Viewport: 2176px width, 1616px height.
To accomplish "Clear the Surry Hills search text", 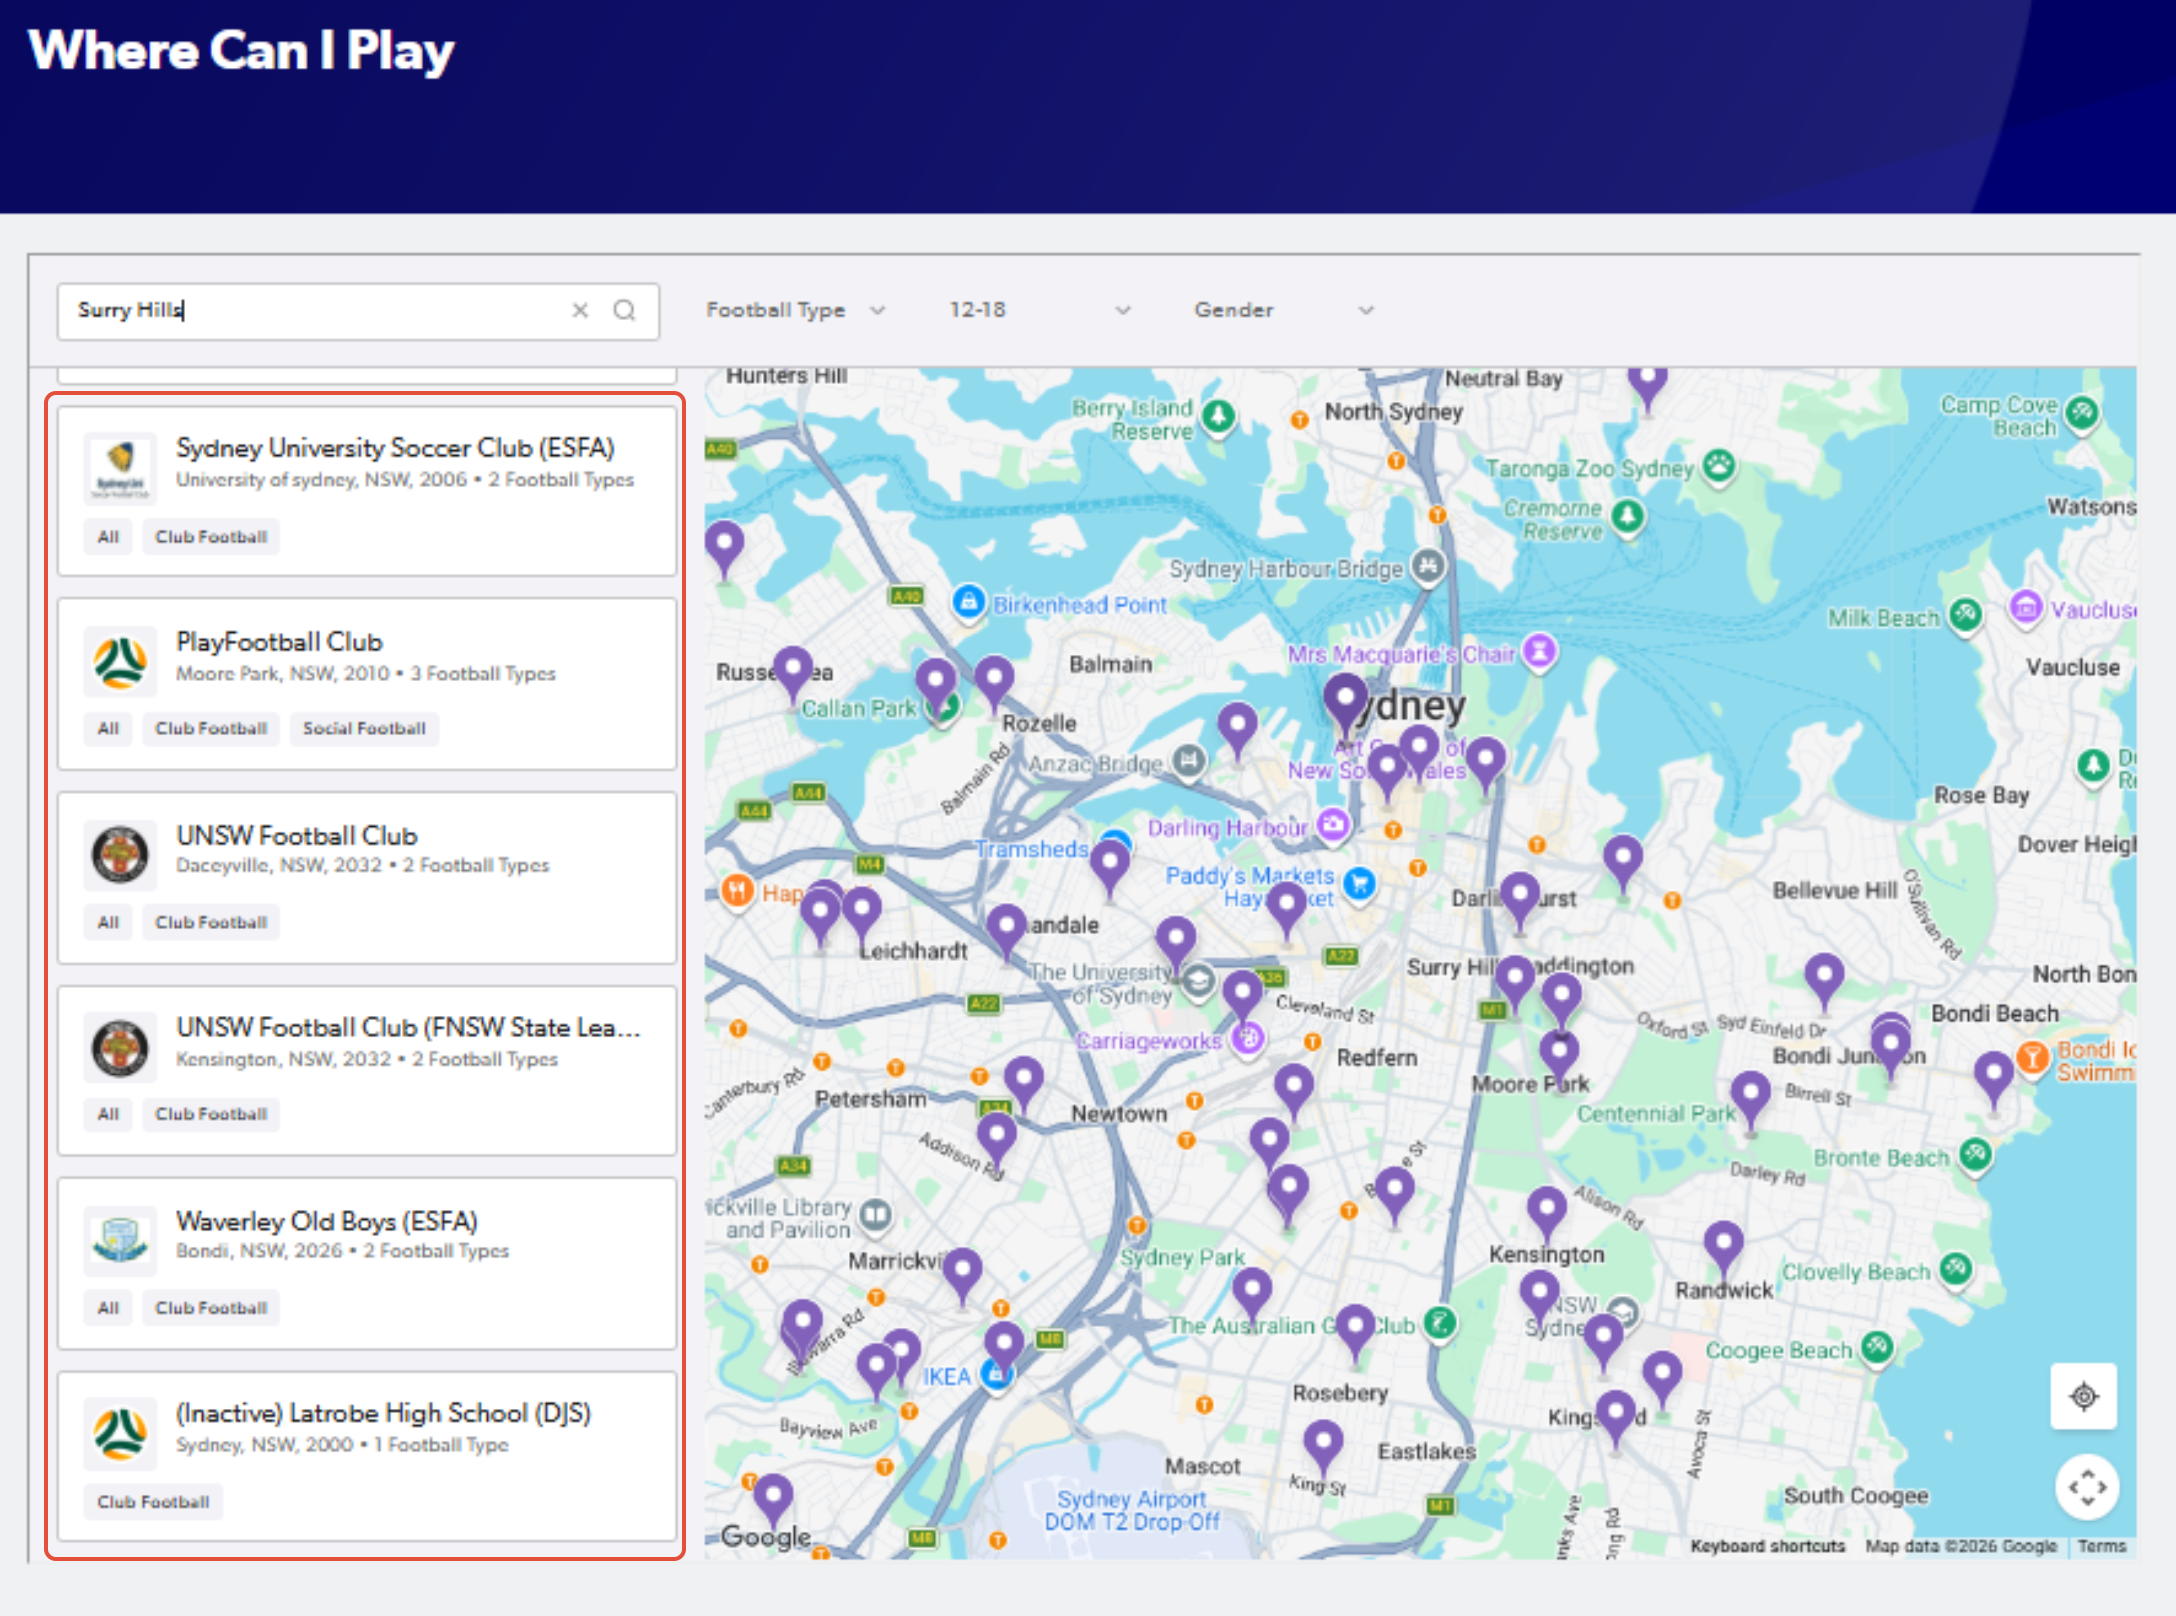I will click(x=580, y=310).
